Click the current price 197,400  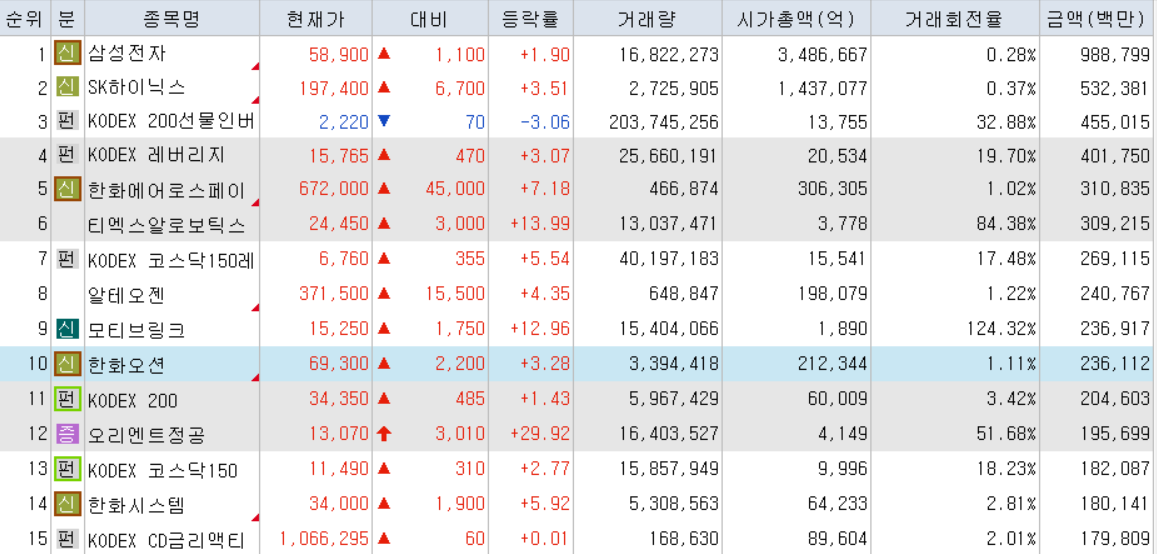point(334,88)
